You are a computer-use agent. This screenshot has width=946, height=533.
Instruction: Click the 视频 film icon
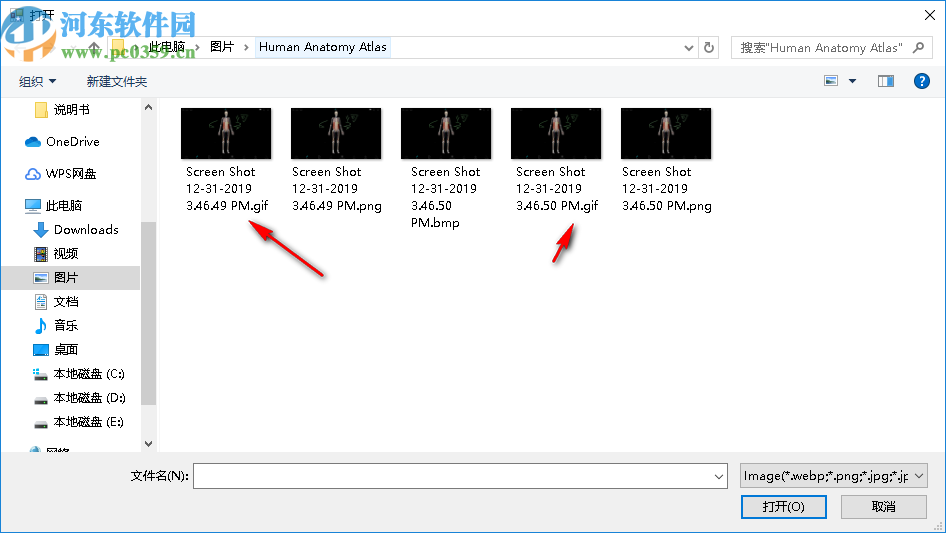pyautogui.click(x=40, y=254)
